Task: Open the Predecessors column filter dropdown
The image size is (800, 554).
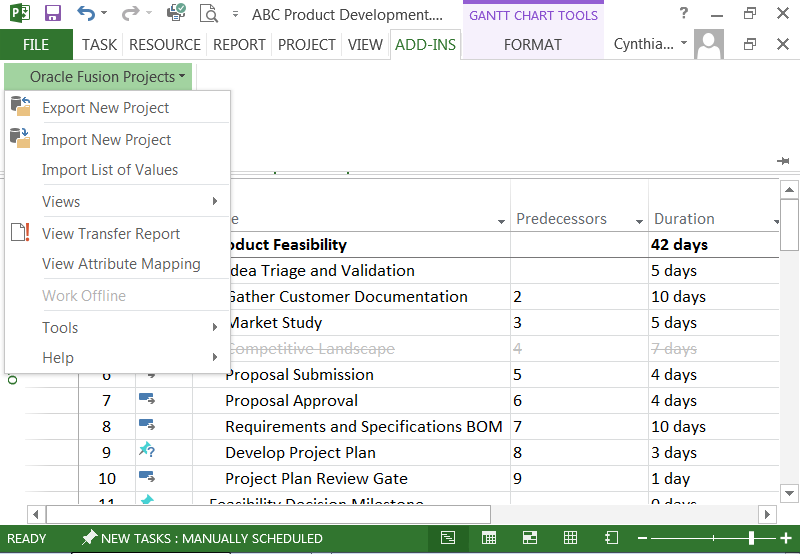Action: point(639,220)
